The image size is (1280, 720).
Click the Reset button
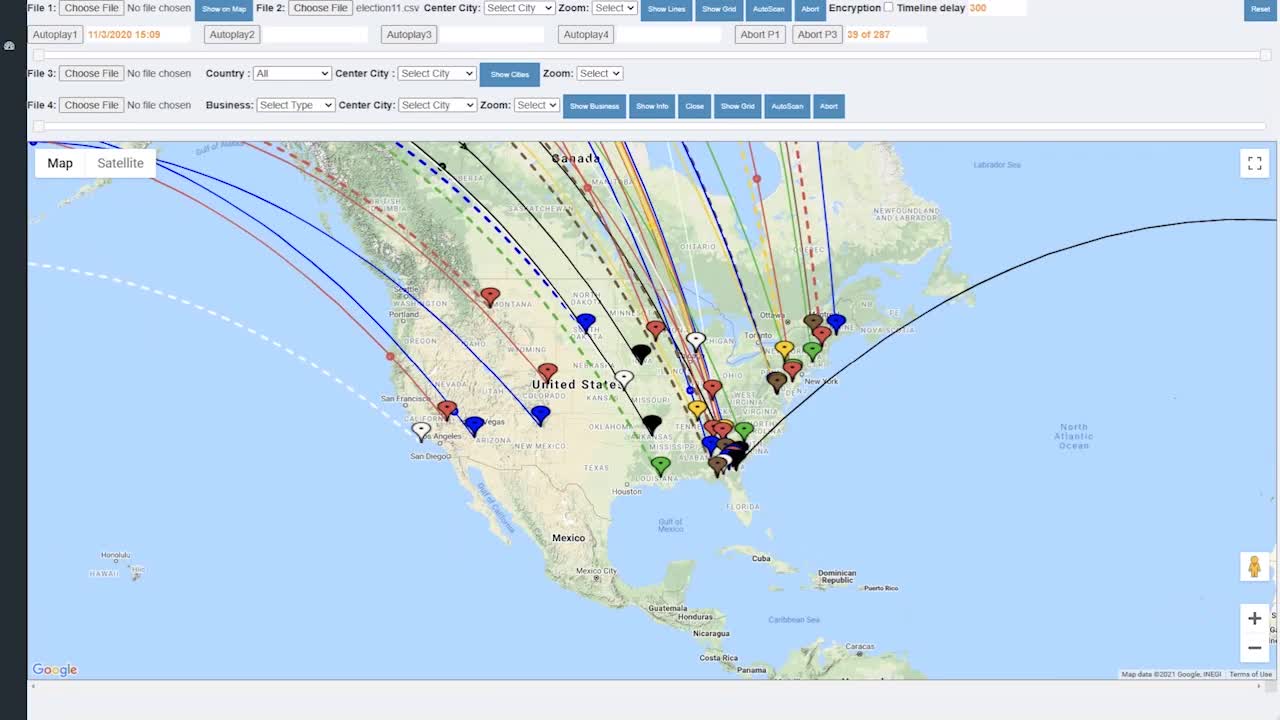1260,9
